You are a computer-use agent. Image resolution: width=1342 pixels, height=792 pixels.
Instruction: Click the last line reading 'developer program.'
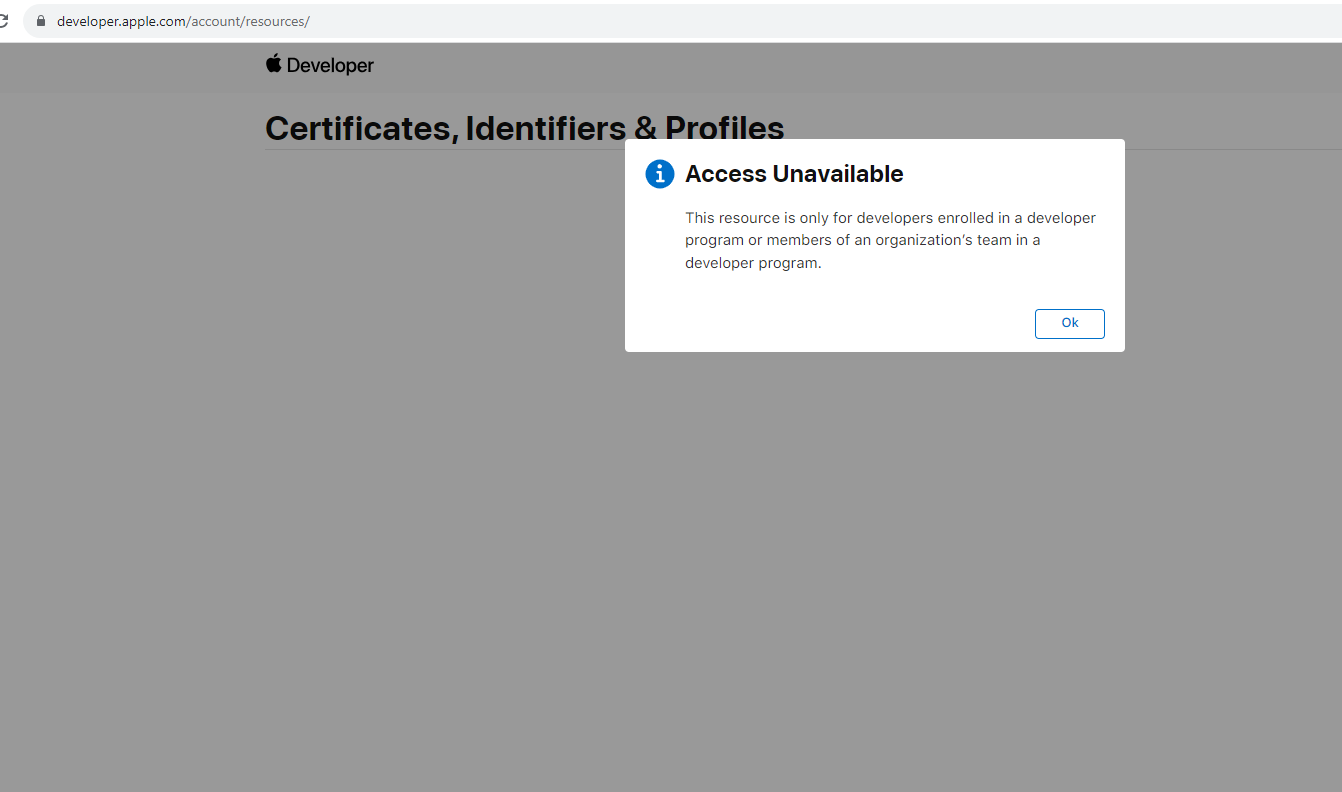pyautogui.click(x=753, y=264)
